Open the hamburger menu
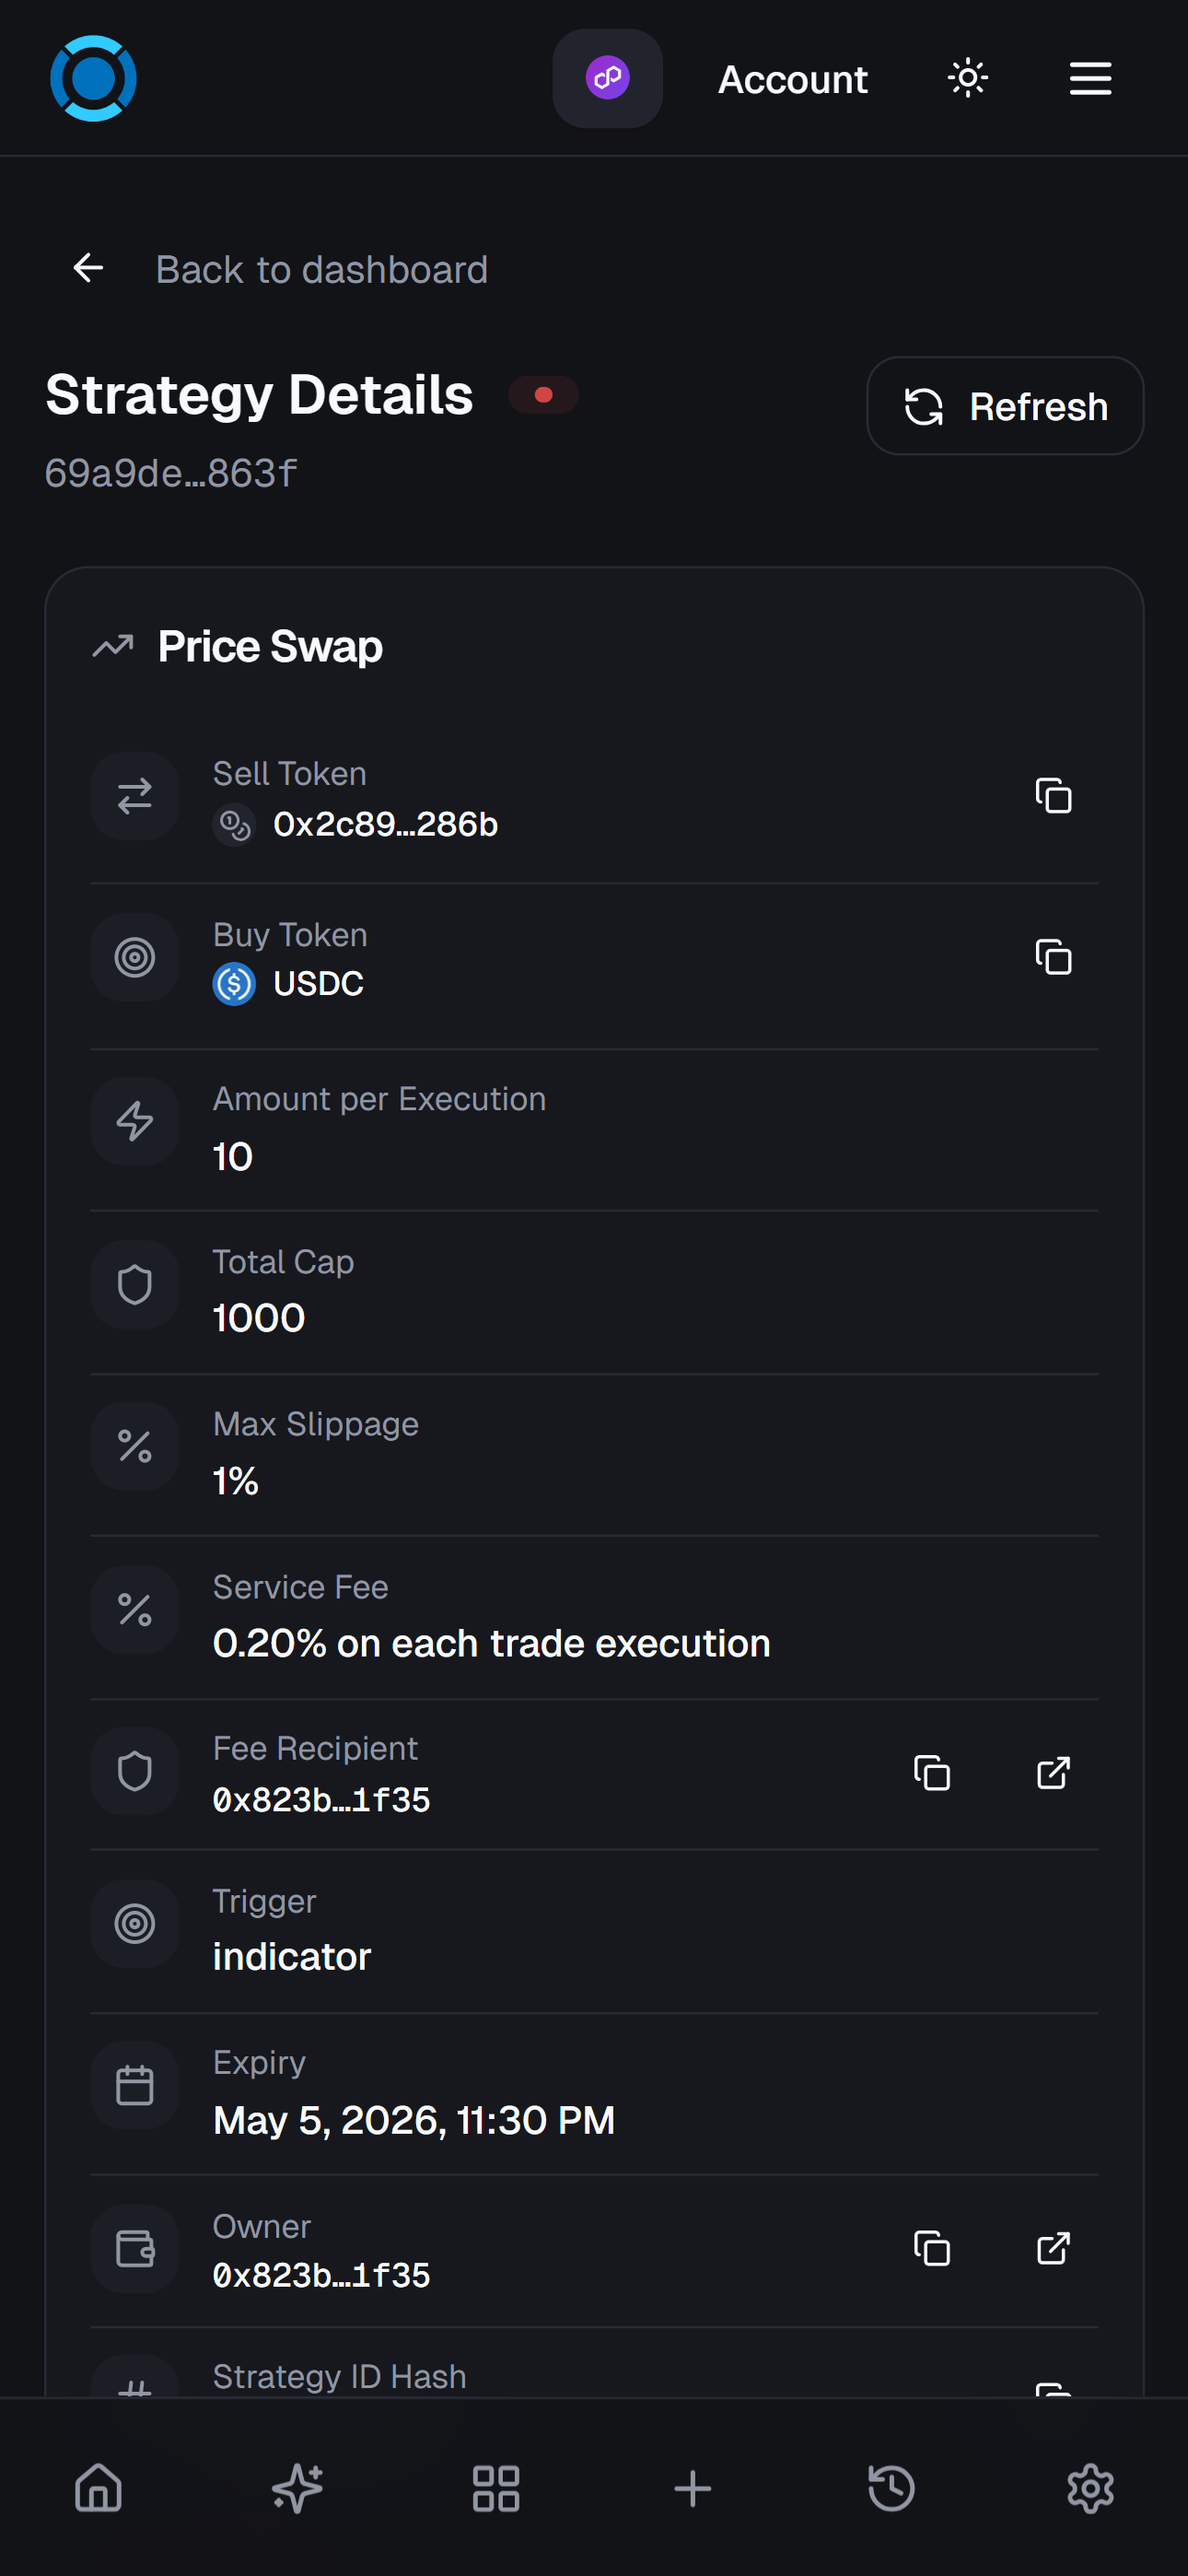 pyautogui.click(x=1090, y=78)
